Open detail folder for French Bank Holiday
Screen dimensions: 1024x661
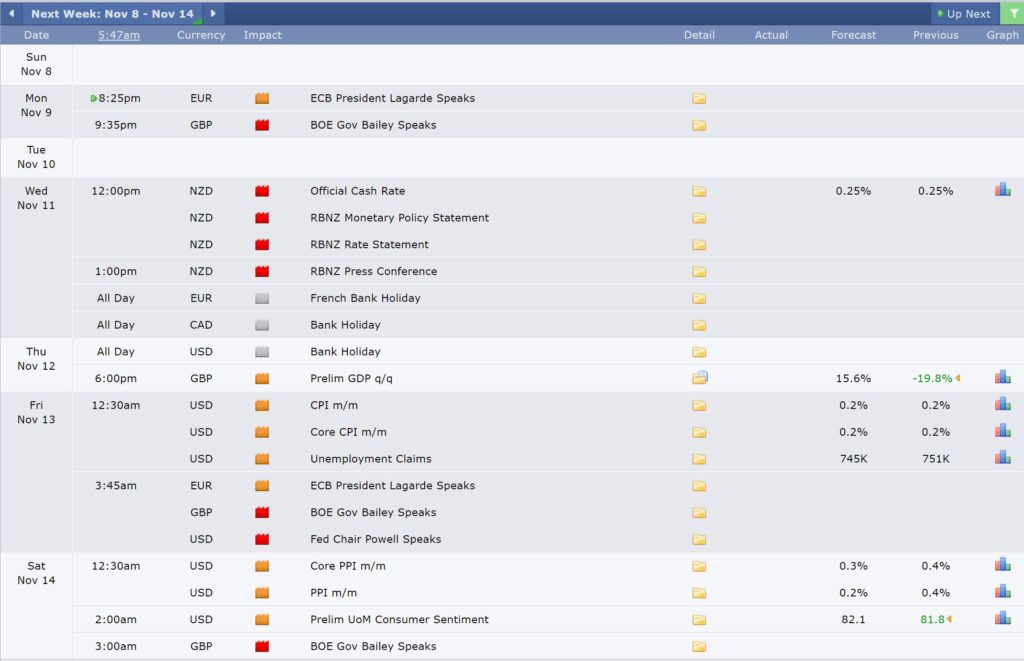(699, 298)
